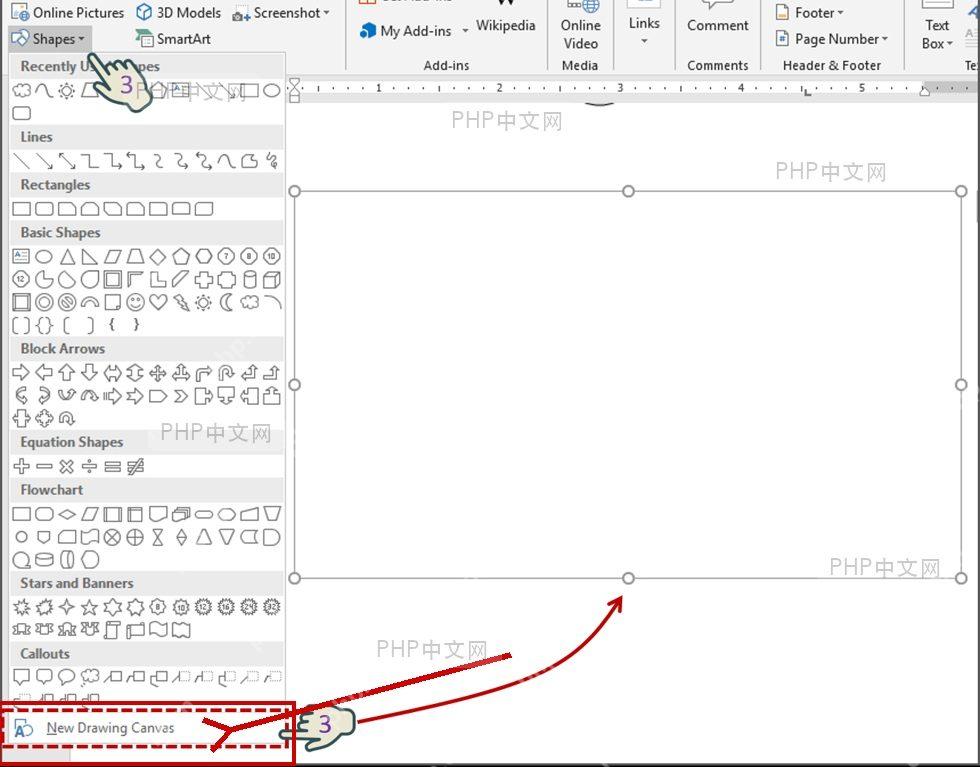Add a new Comment
Image resolution: width=980 pixels, height=767 pixels.
click(718, 18)
